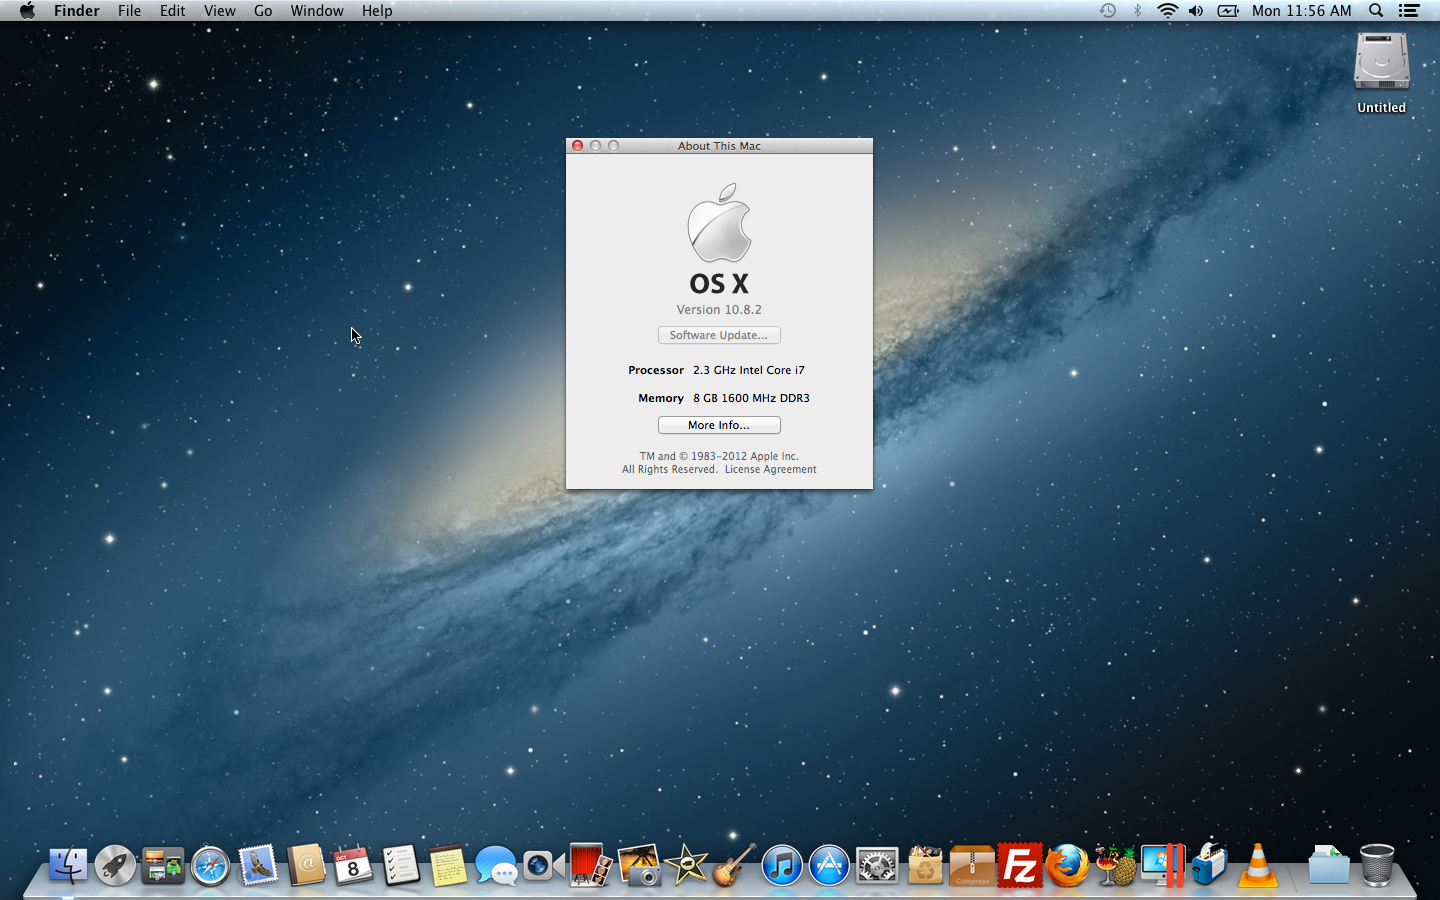Open the View menu
This screenshot has width=1440, height=900.
click(219, 11)
